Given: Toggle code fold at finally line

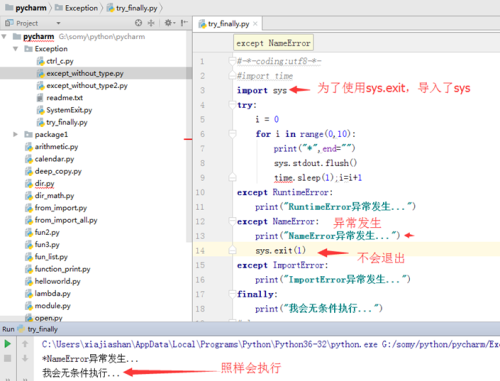Looking at the screenshot, I should (x=232, y=294).
